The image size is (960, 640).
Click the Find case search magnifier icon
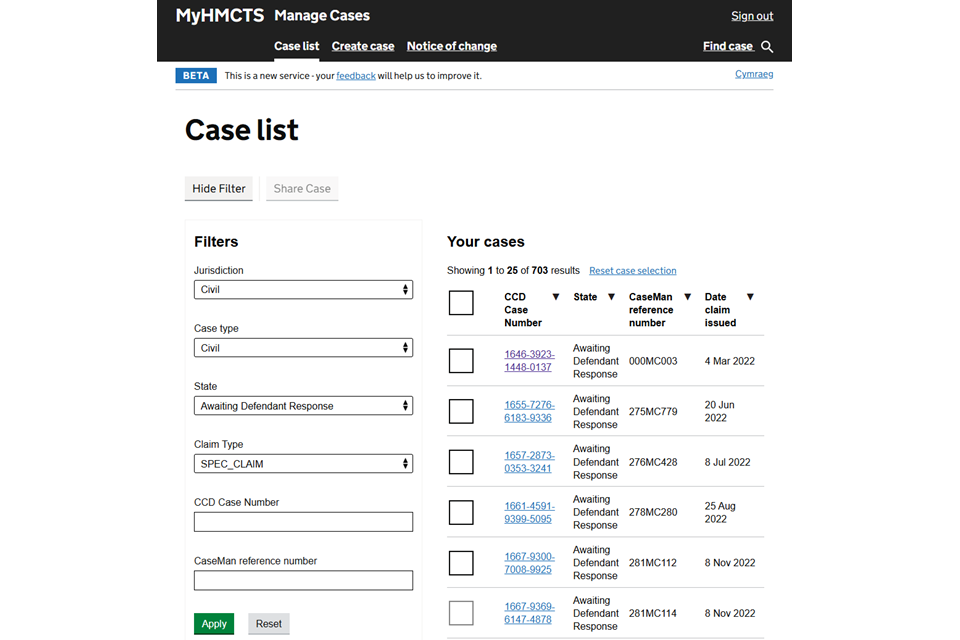tap(767, 46)
